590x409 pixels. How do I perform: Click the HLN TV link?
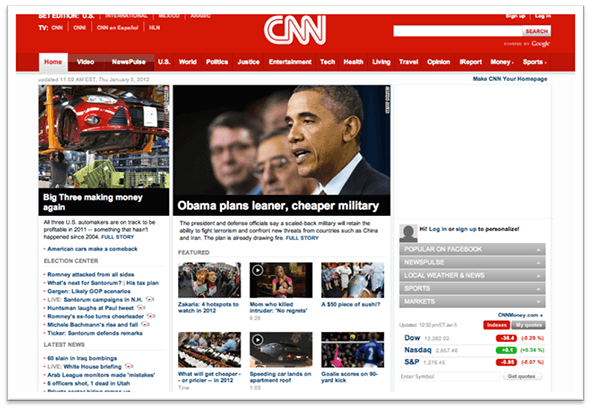(154, 28)
